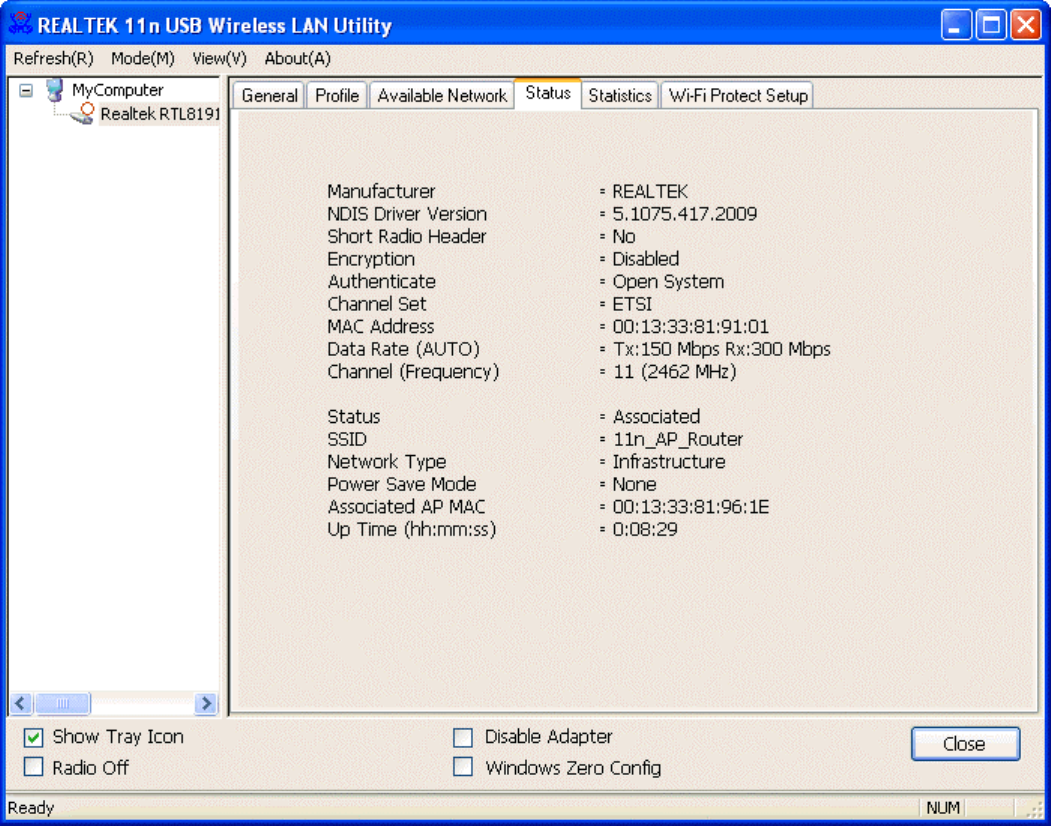Click the Realtek app icon in title bar
The width and height of the screenshot is (1051, 826).
pyautogui.click(x=20, y=24)
